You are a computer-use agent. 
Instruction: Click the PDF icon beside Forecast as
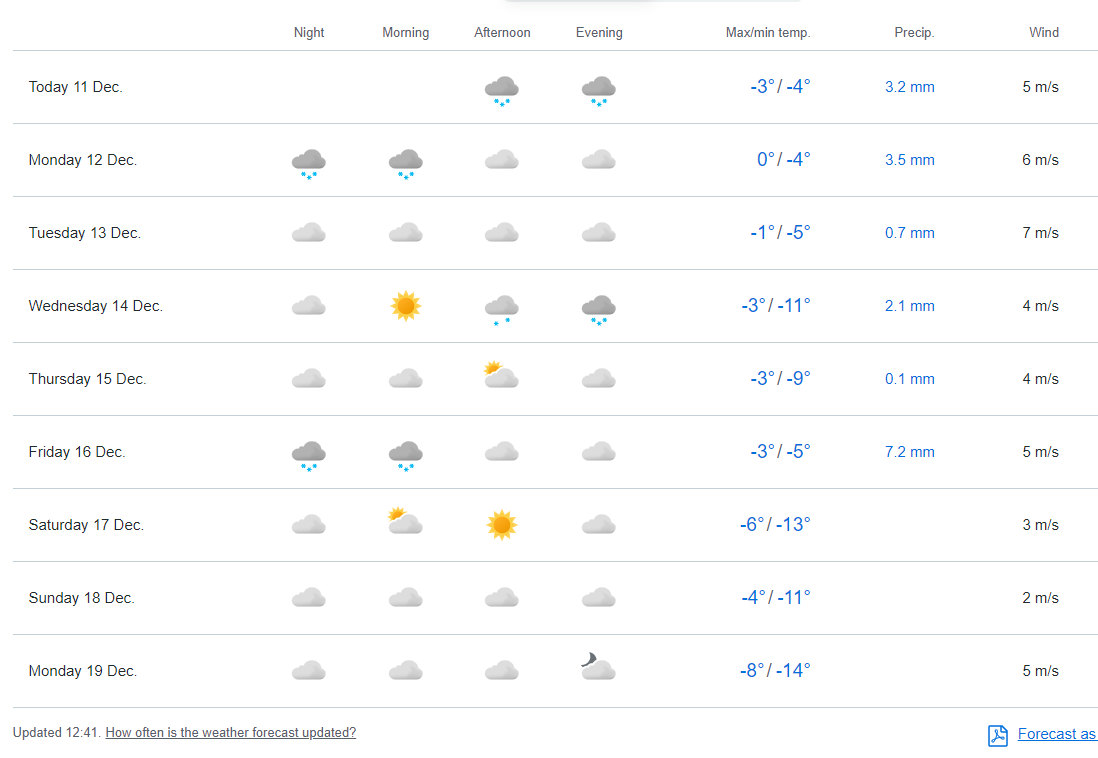click(998, 735)
